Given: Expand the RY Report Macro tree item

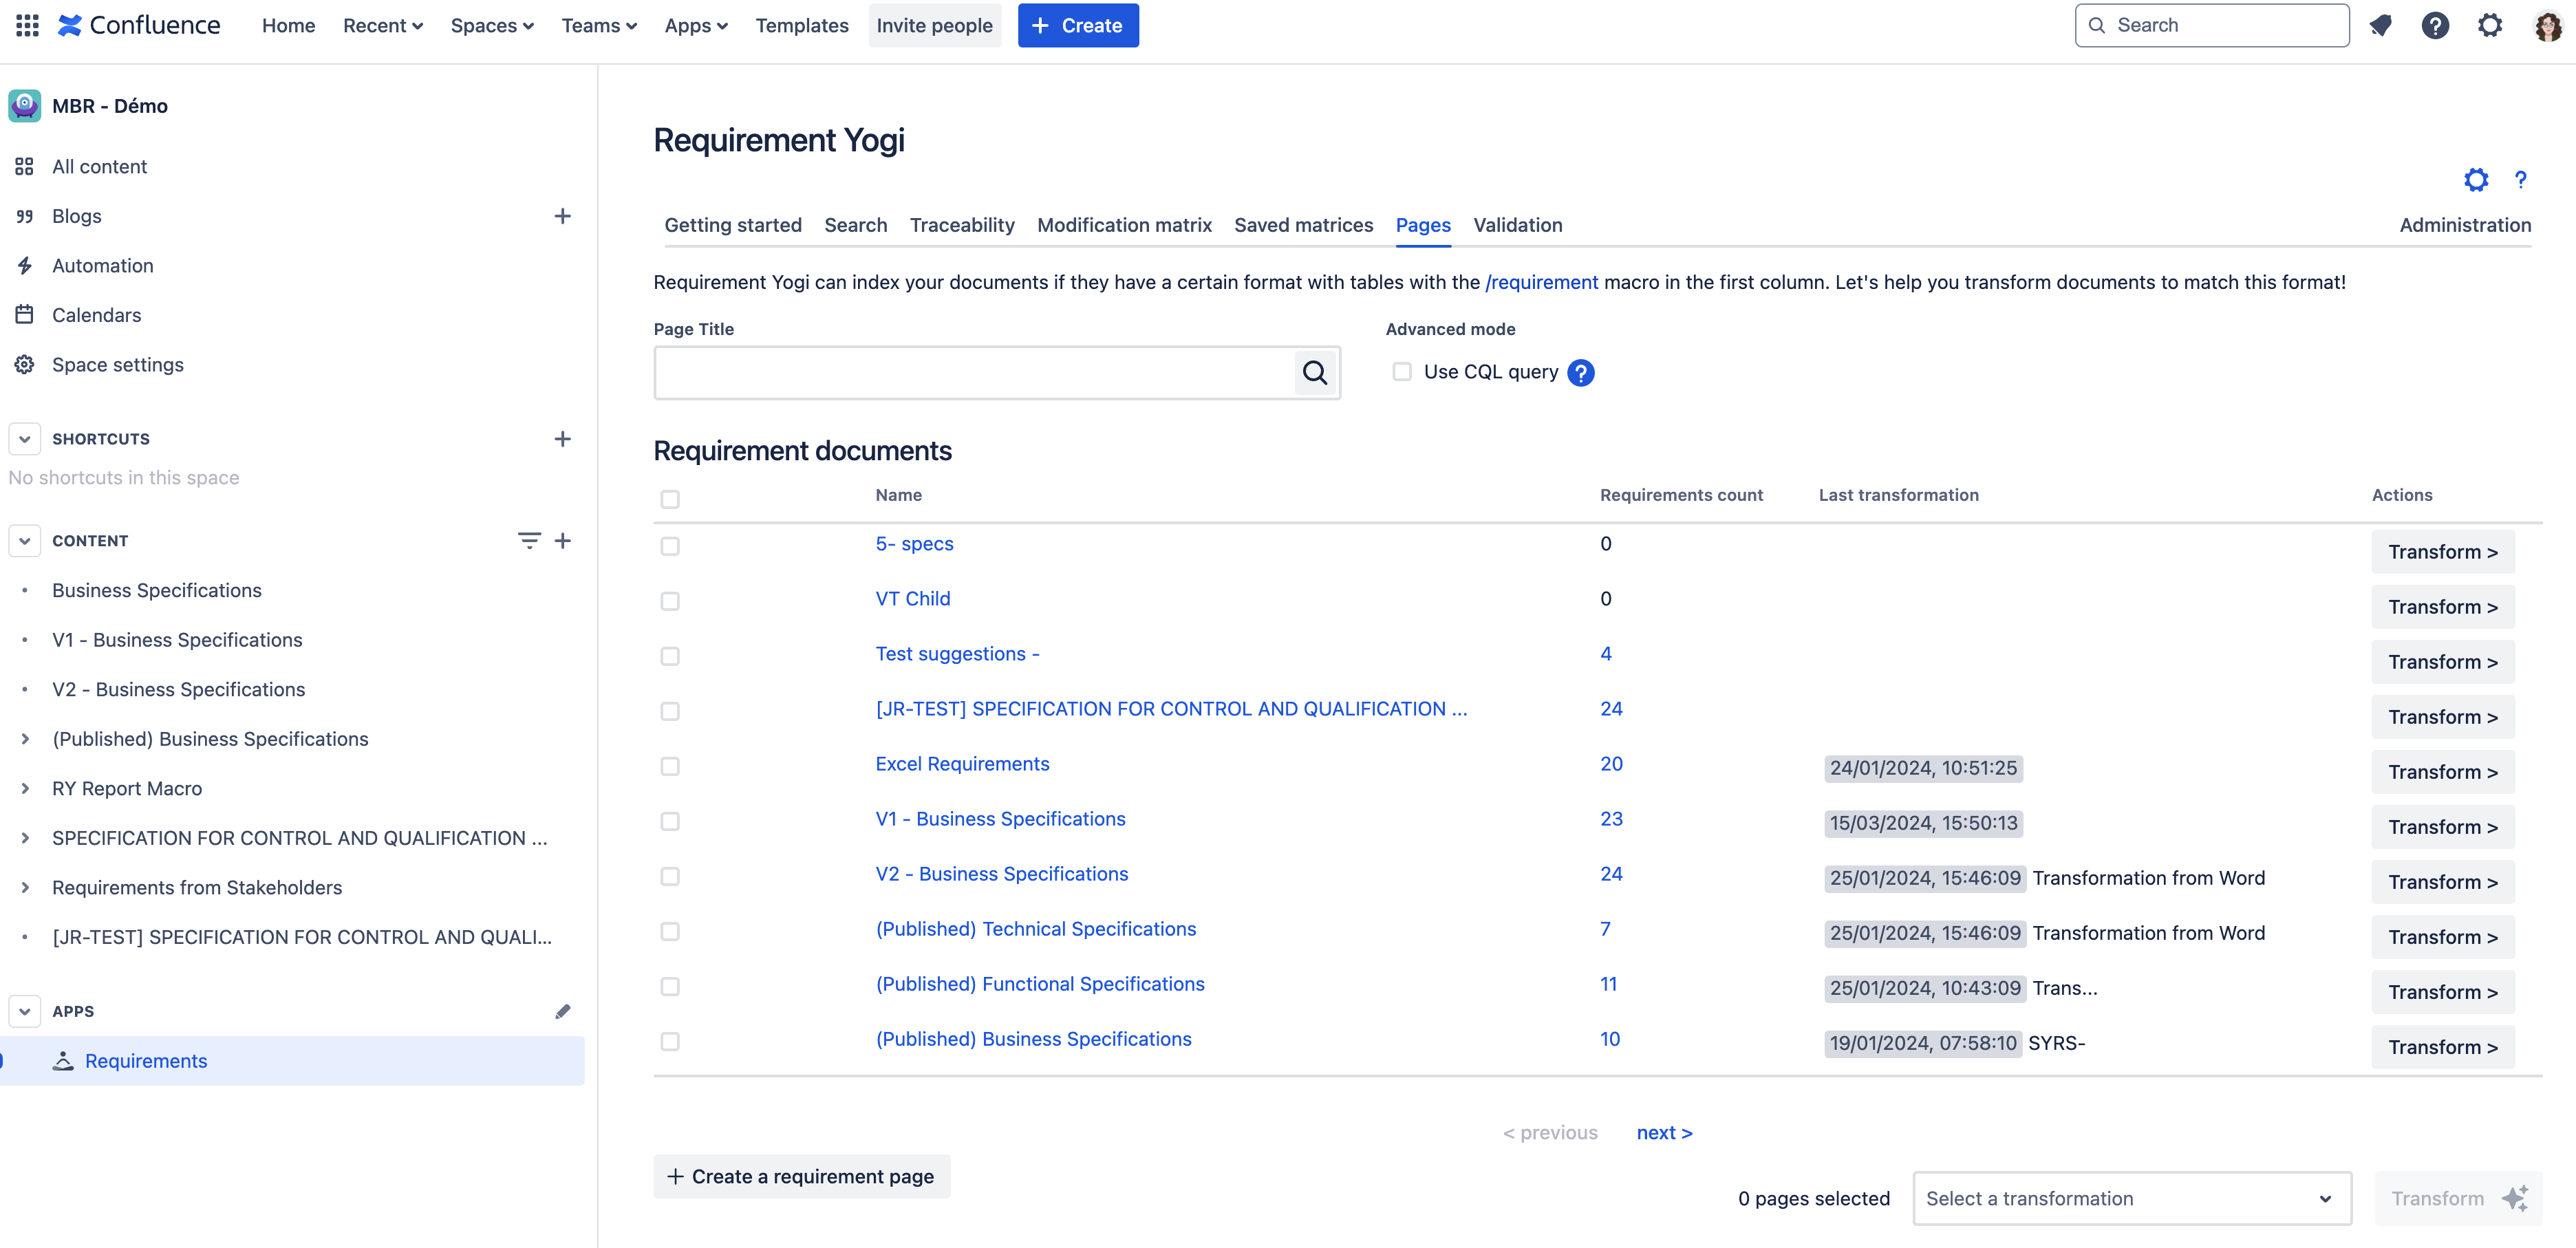Looking at the screenshot, I should [x=24, y=789].
